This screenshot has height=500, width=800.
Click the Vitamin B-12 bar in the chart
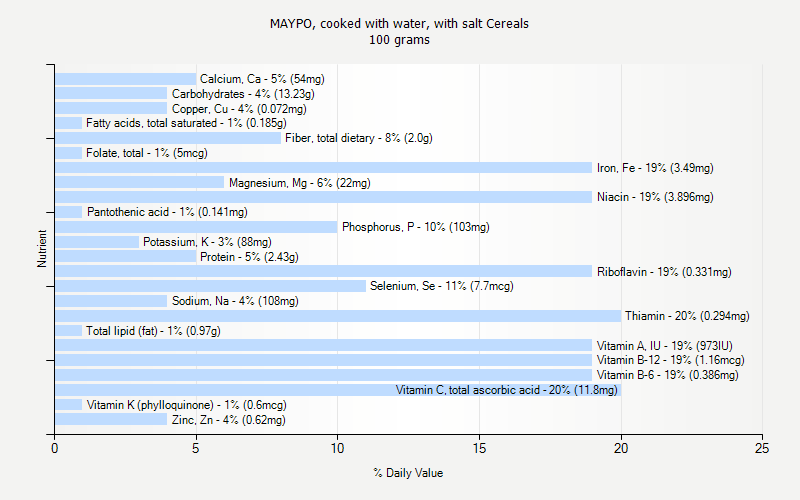pyautogui.click(x=323, y=360)
